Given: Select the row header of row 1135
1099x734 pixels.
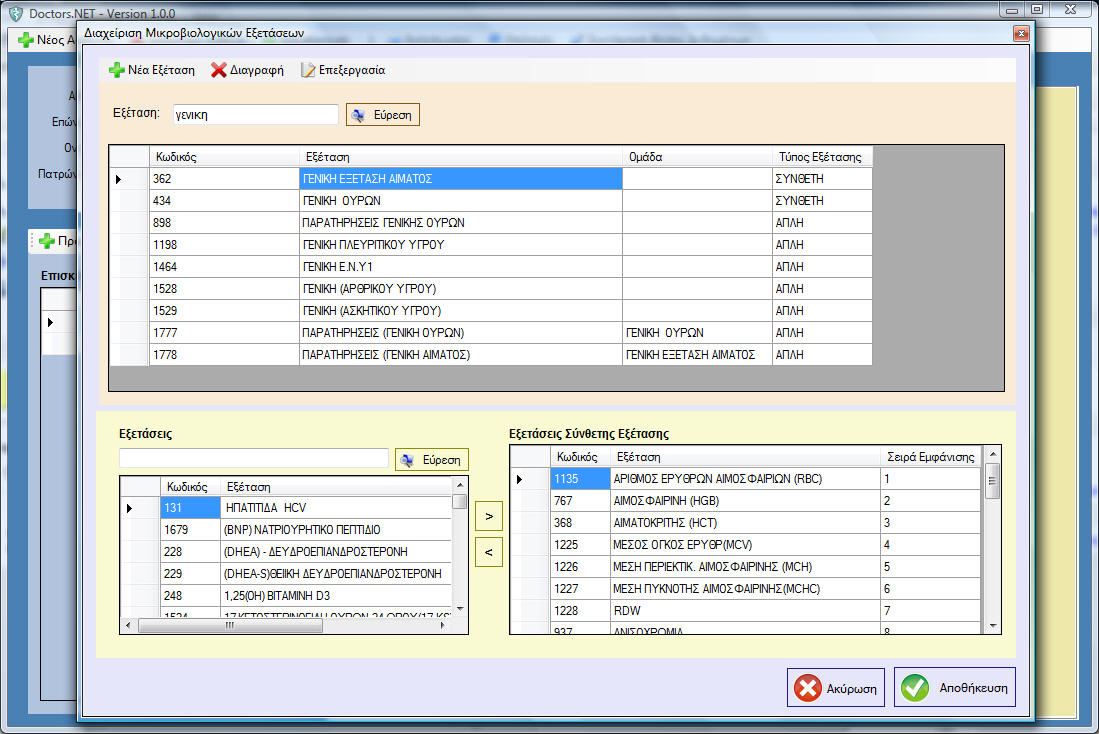Looking at the screenshot, I should pyautogui.click(x=530, y=479).
